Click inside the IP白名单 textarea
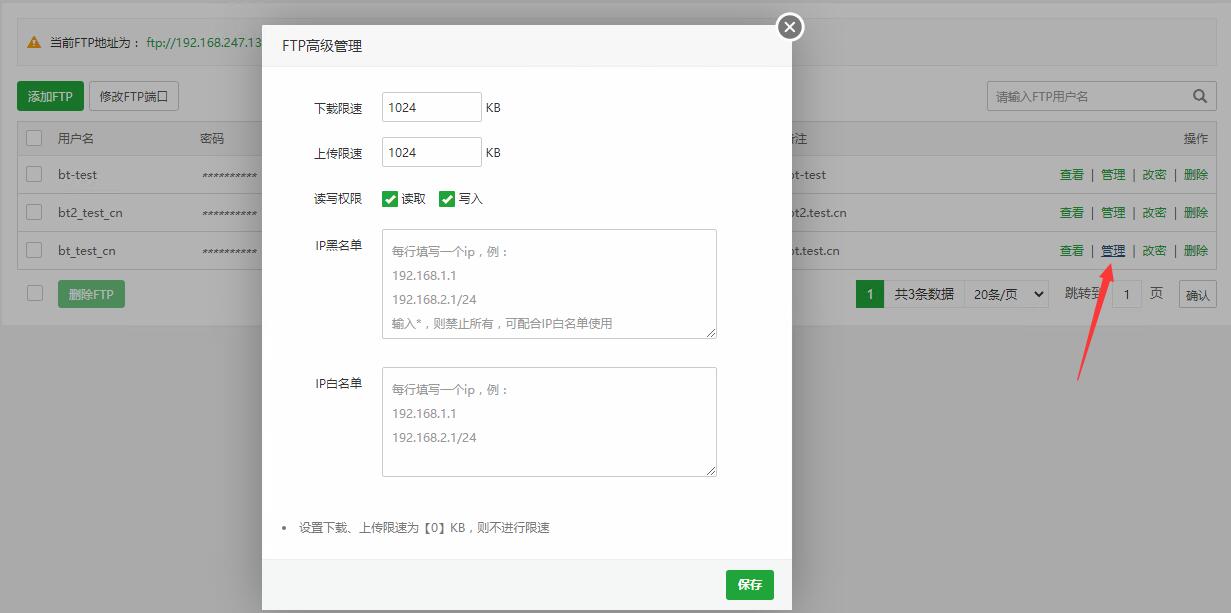 coord(549,422)
